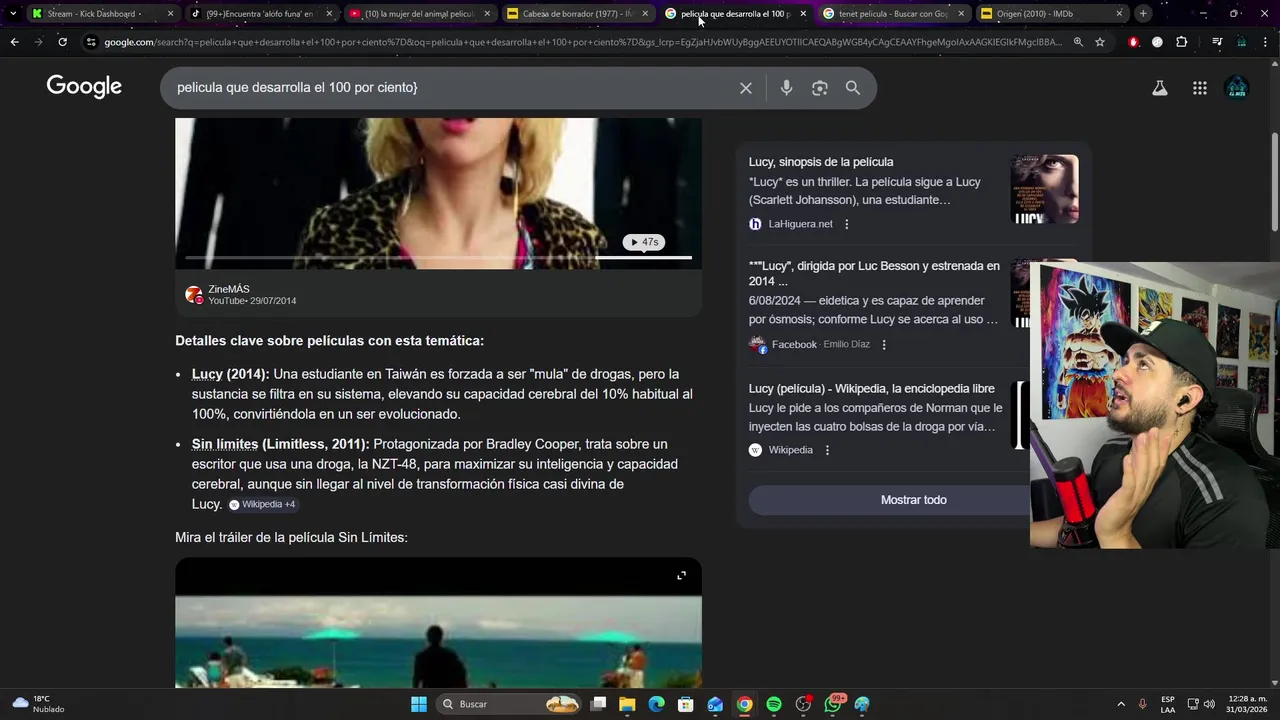Image resolution: width=1280 pixels, height=720 pixels.
Task: Open the Google account avatar
Action: tap(1237, 88)
